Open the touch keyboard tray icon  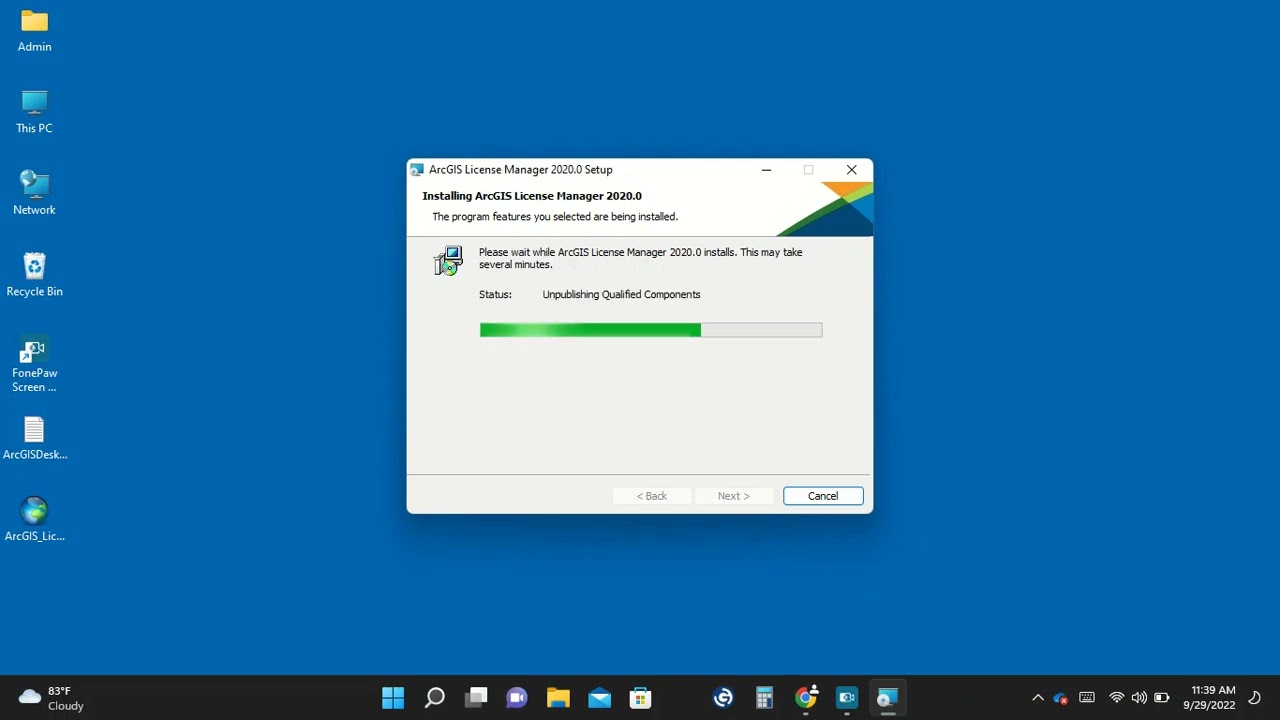coord(1087,698)
